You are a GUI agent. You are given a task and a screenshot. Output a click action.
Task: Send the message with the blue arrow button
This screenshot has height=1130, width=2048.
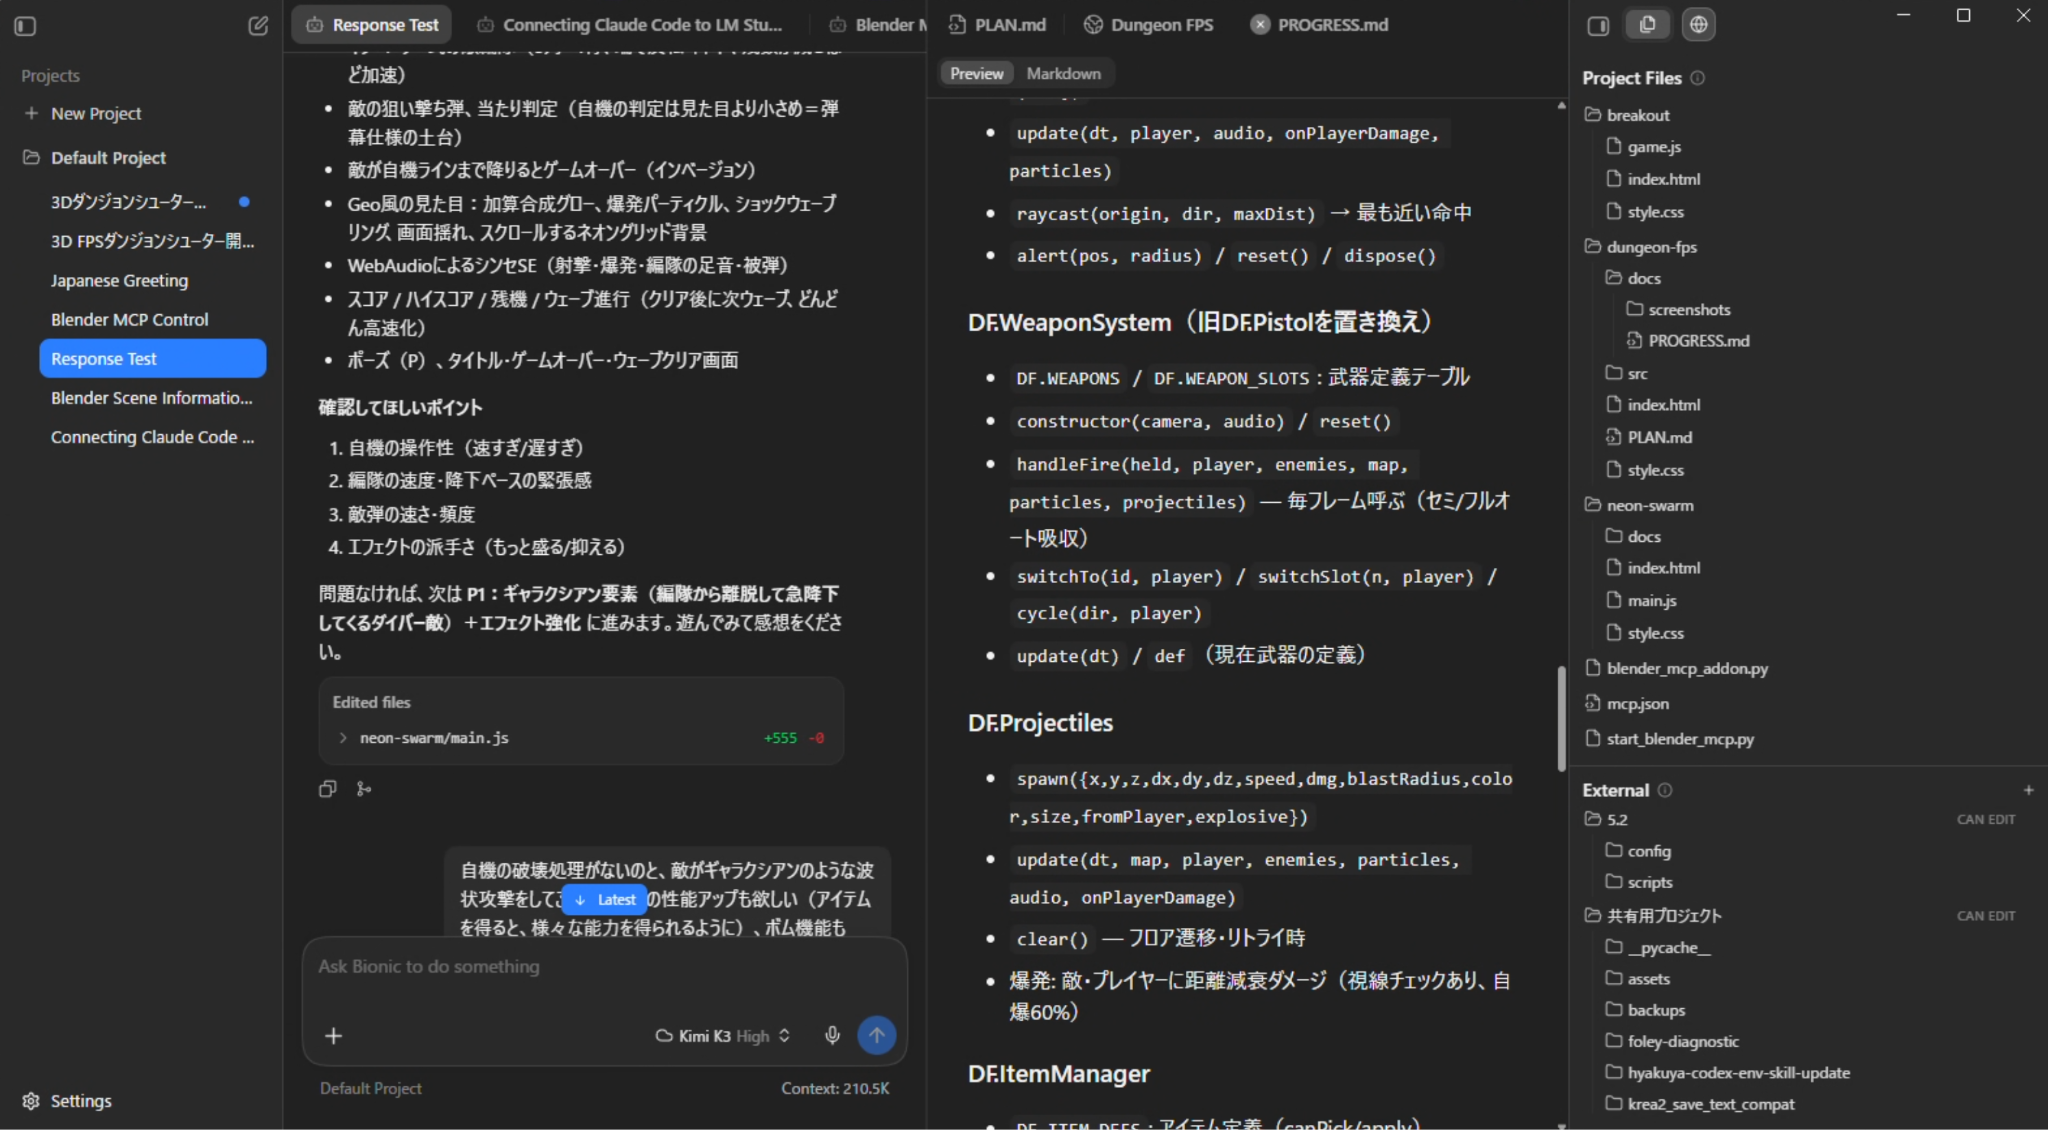click(876, 1036)
